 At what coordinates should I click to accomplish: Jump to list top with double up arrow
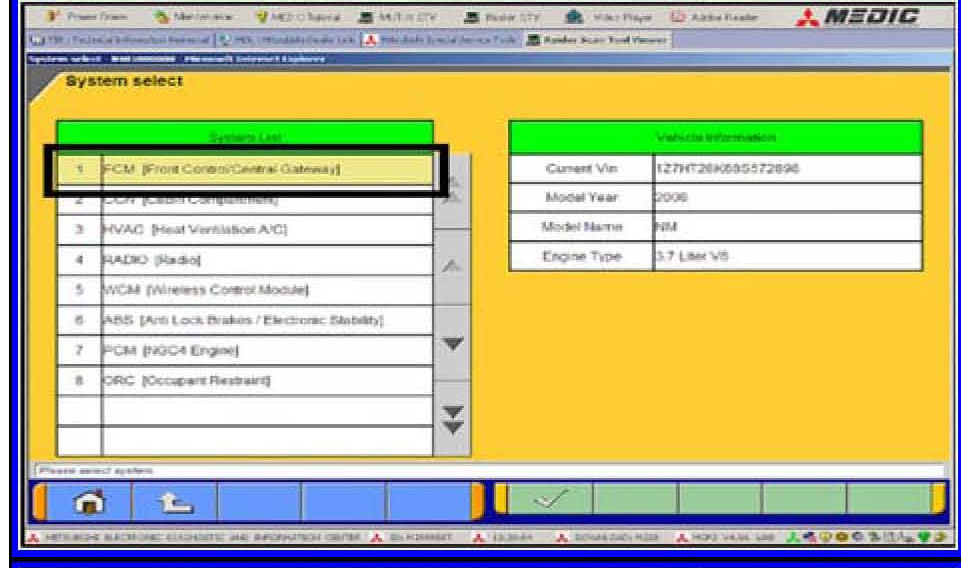453,190
